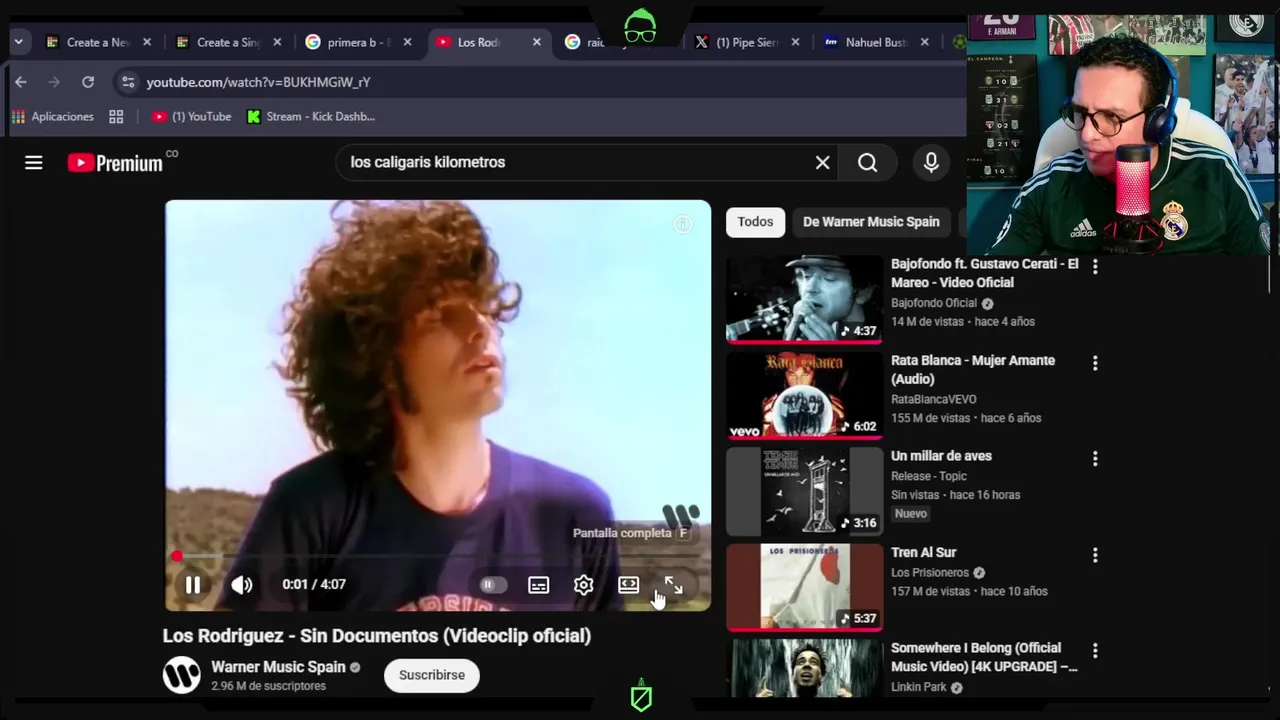1280x720 pixels.
Task: Seek on the red video progress bar
Action: 438,556
